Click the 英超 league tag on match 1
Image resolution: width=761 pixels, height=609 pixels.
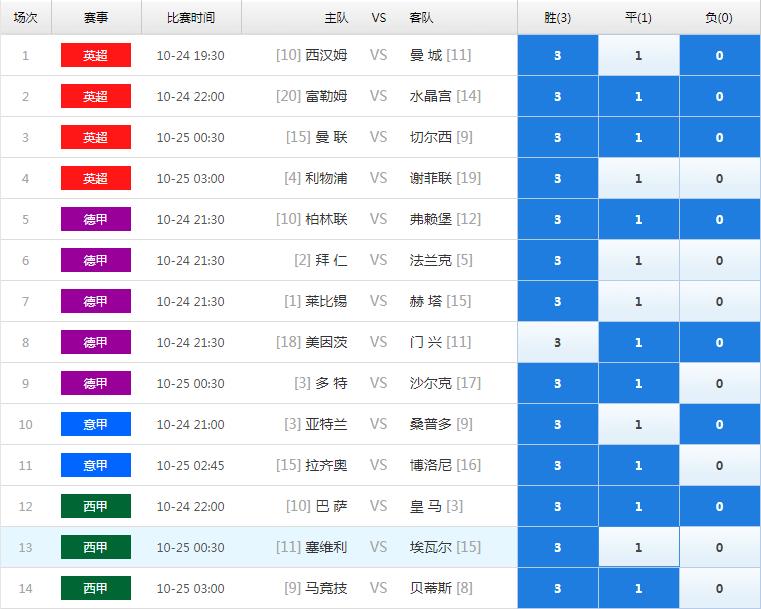[x=96, y=55]
